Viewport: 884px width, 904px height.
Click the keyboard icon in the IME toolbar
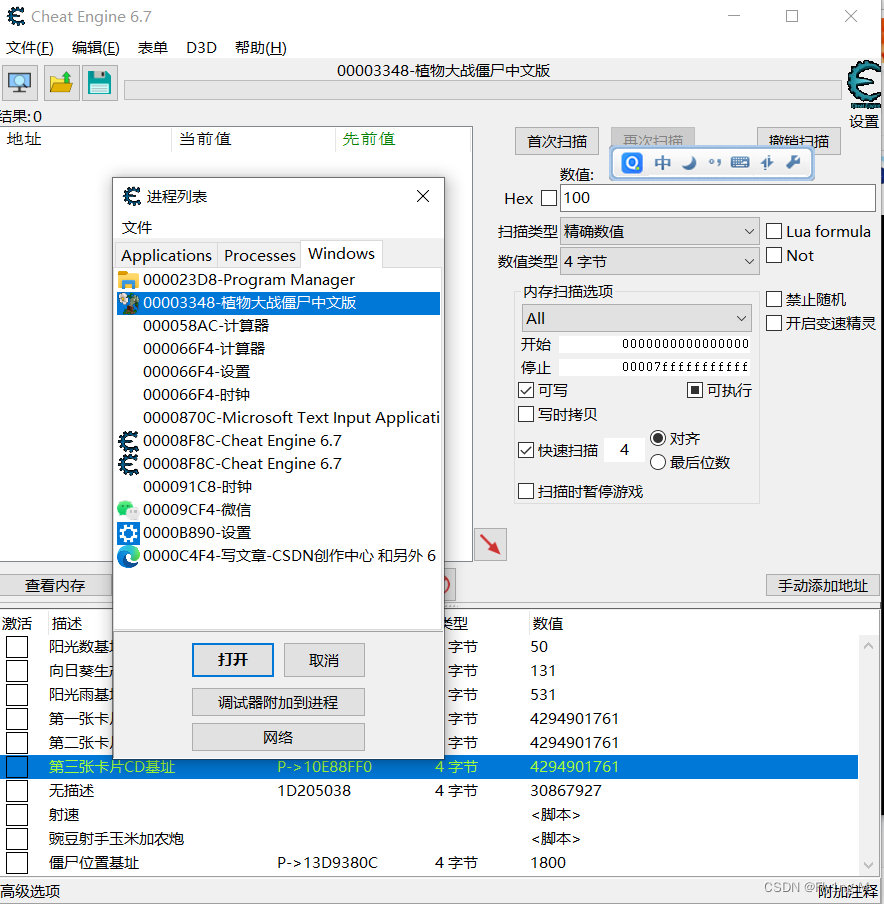(x=739, y=162)
